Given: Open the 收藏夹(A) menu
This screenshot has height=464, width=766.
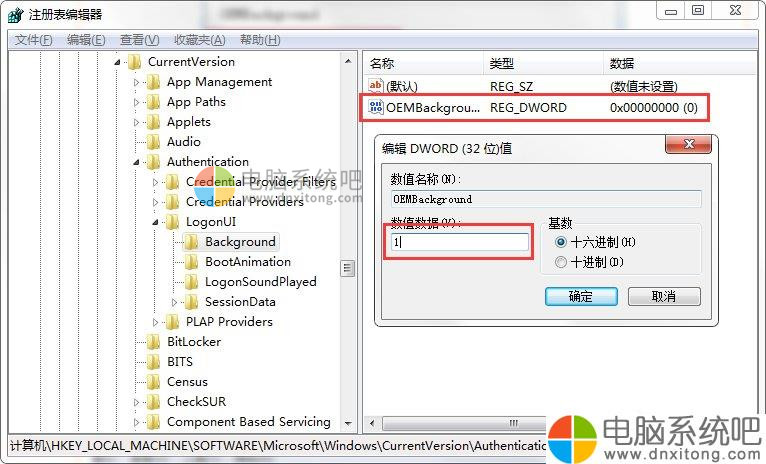Looking at the screenshot, I should (x=201, y=40).
